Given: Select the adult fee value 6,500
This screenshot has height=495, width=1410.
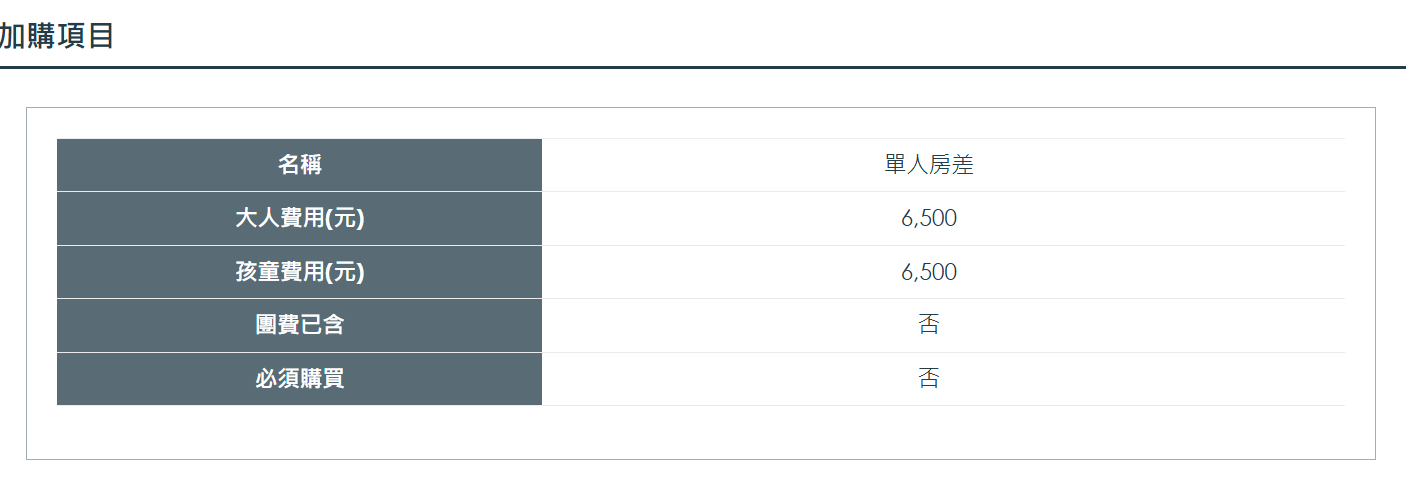Looking at the screenshot, I should (929, 218).
